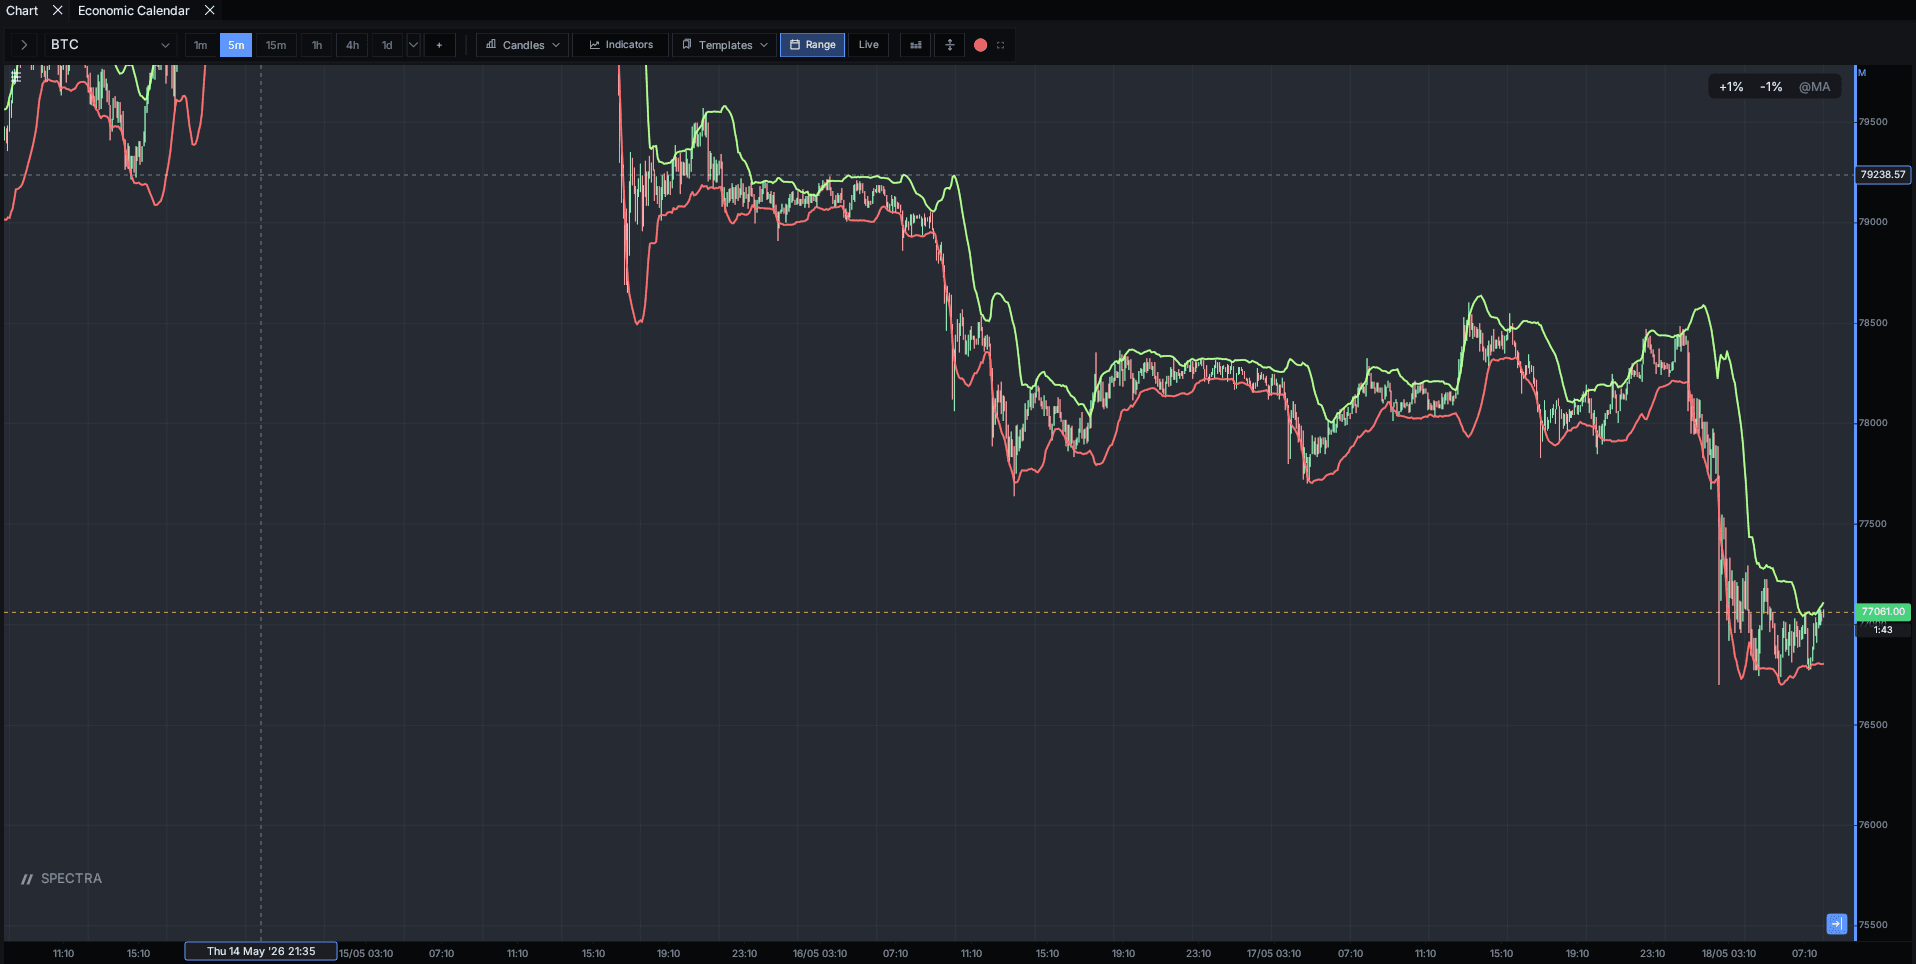
Task: Toggle fullscreen with the corner brackets icon
Action: [x=1001, y=45]
